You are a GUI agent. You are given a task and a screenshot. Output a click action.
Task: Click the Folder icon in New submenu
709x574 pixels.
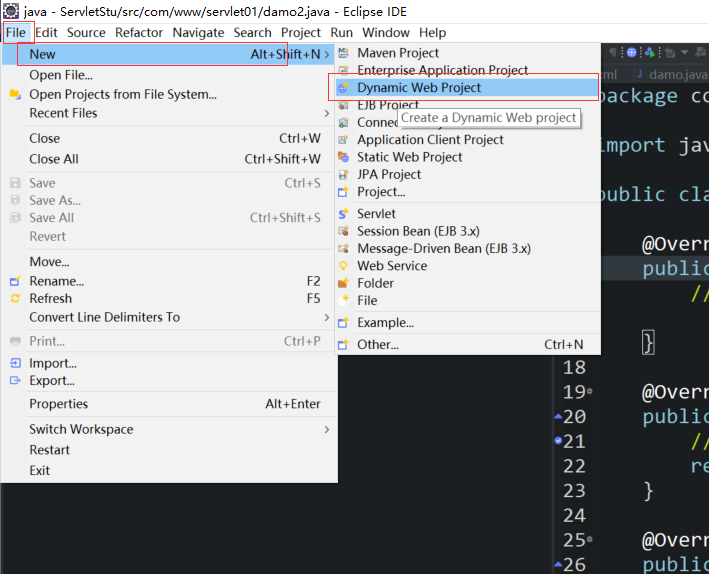[344, 283]
